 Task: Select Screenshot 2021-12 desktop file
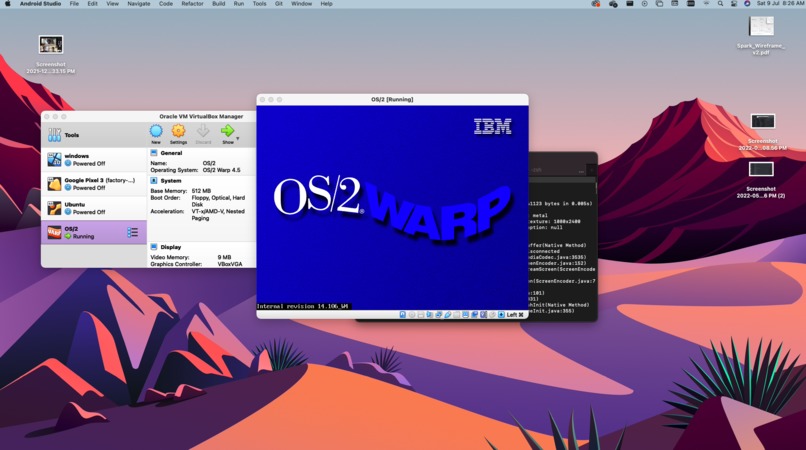[x=50, y=54]
